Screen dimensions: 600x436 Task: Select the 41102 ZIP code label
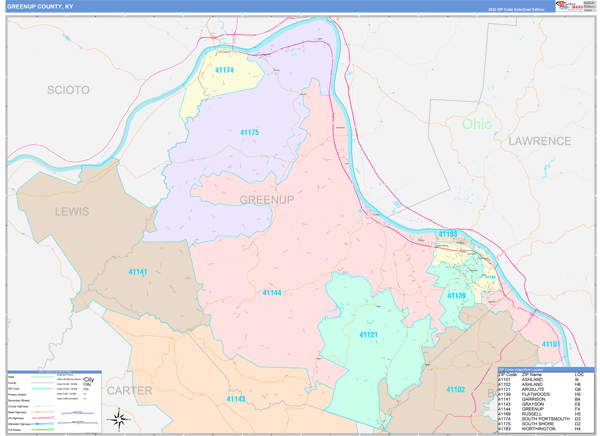(455, 389)
